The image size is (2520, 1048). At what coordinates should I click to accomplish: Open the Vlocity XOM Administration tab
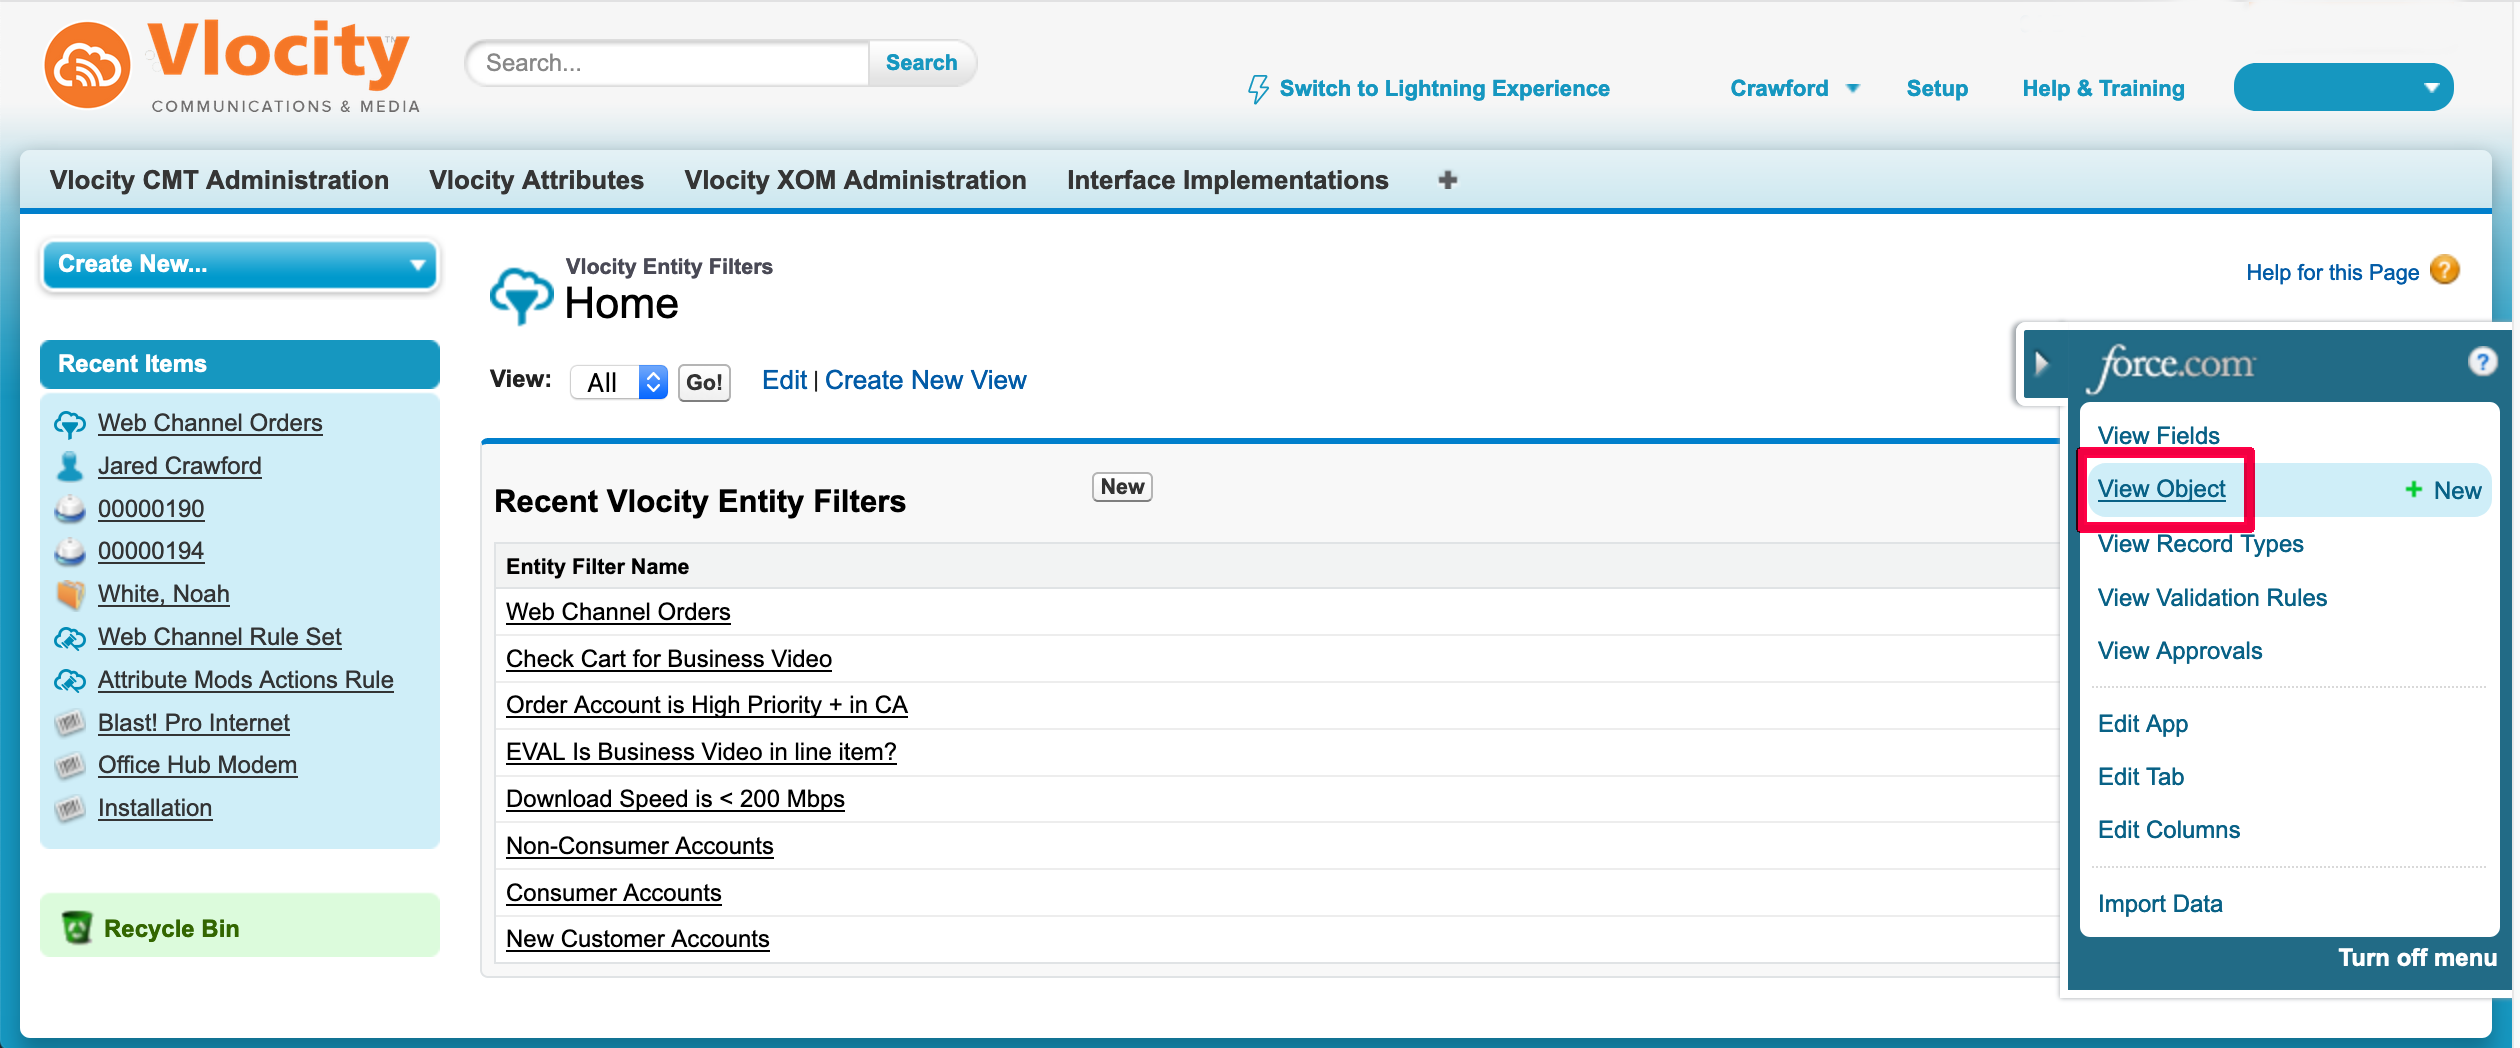click(855, 180)
